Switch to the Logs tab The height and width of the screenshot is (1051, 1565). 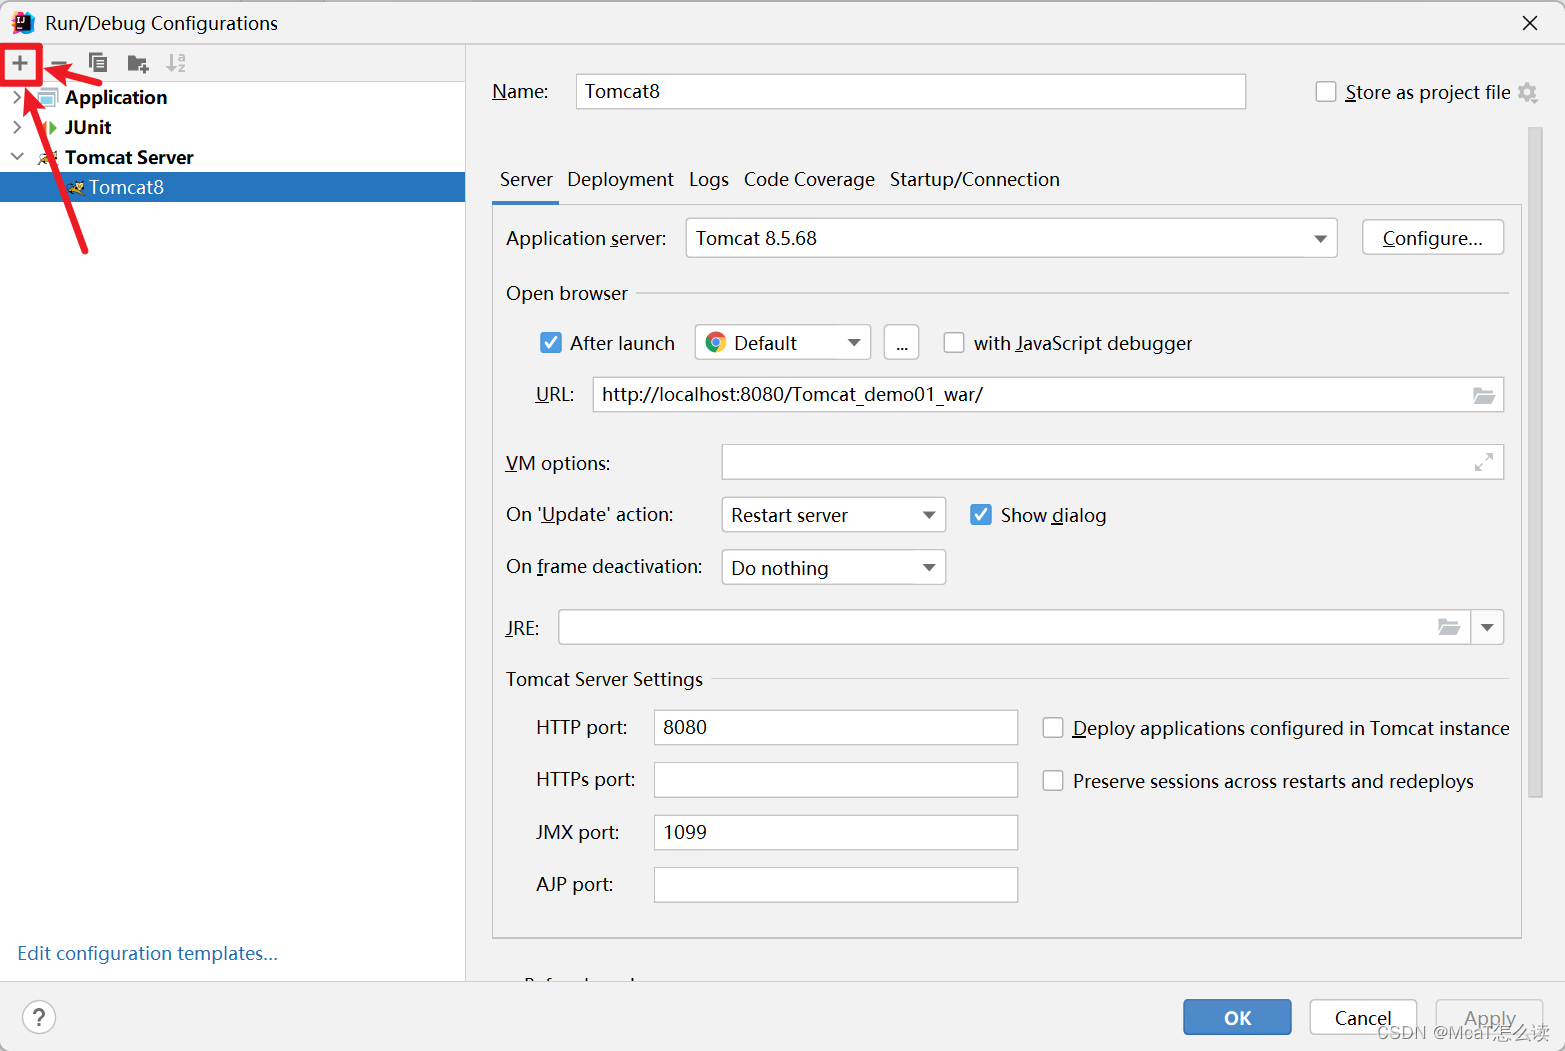coord(709,180)
